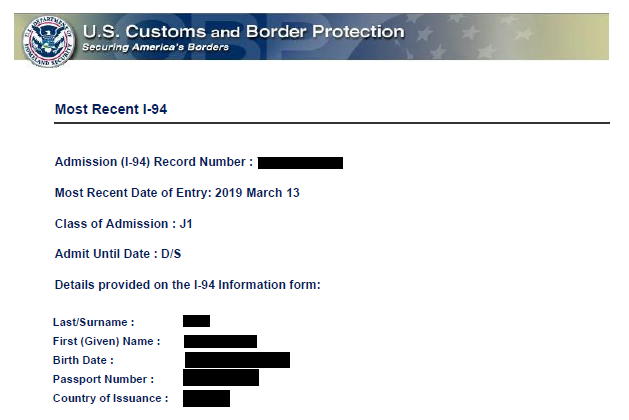This screenshot has width=629, height=420.
Task: Click the Country of Issuance label
Action: pyautogui.click(x=110, y=398)
